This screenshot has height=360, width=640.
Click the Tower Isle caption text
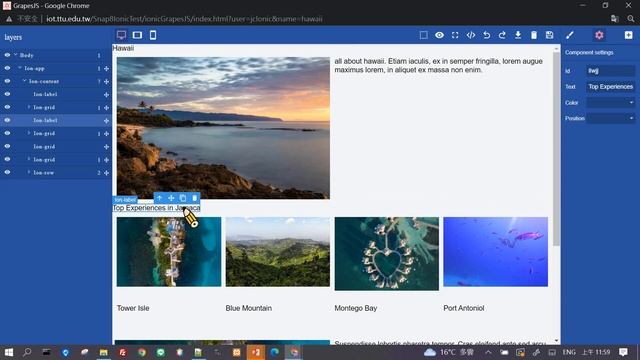click(x=133, y=308)
